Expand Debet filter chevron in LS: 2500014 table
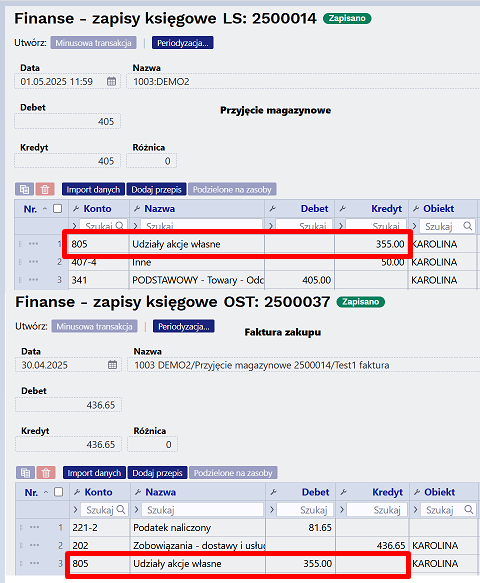This screenshot has width=480, height=583. pyautogui.click(x=271, y=226)
